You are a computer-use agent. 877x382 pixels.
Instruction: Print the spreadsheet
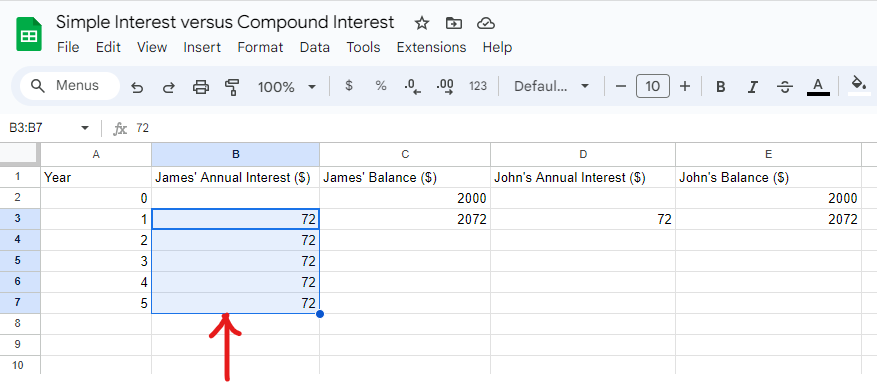point(201,87)
